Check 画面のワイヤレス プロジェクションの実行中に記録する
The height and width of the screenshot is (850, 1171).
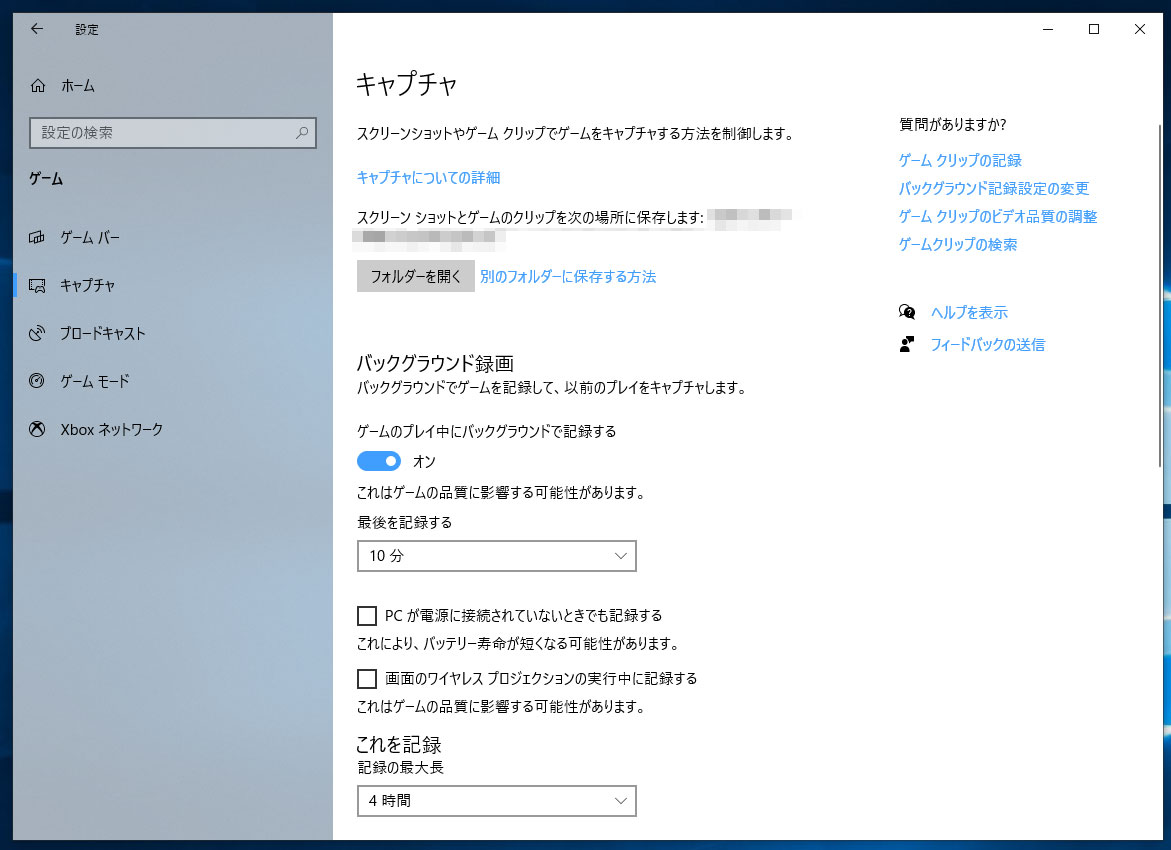coord(366,679)
